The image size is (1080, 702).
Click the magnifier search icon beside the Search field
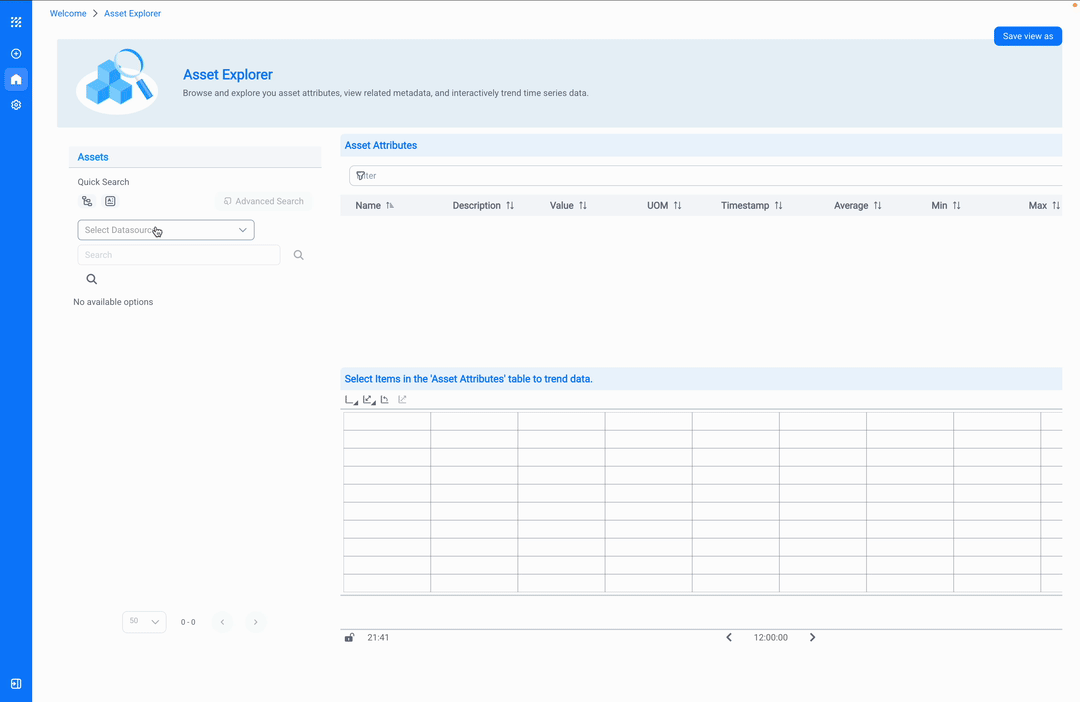[x=298, y=255]
